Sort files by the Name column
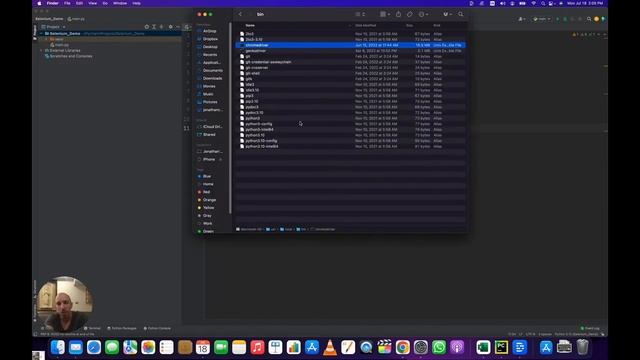This screenshot has height=360, width=640. coord(250,25)
